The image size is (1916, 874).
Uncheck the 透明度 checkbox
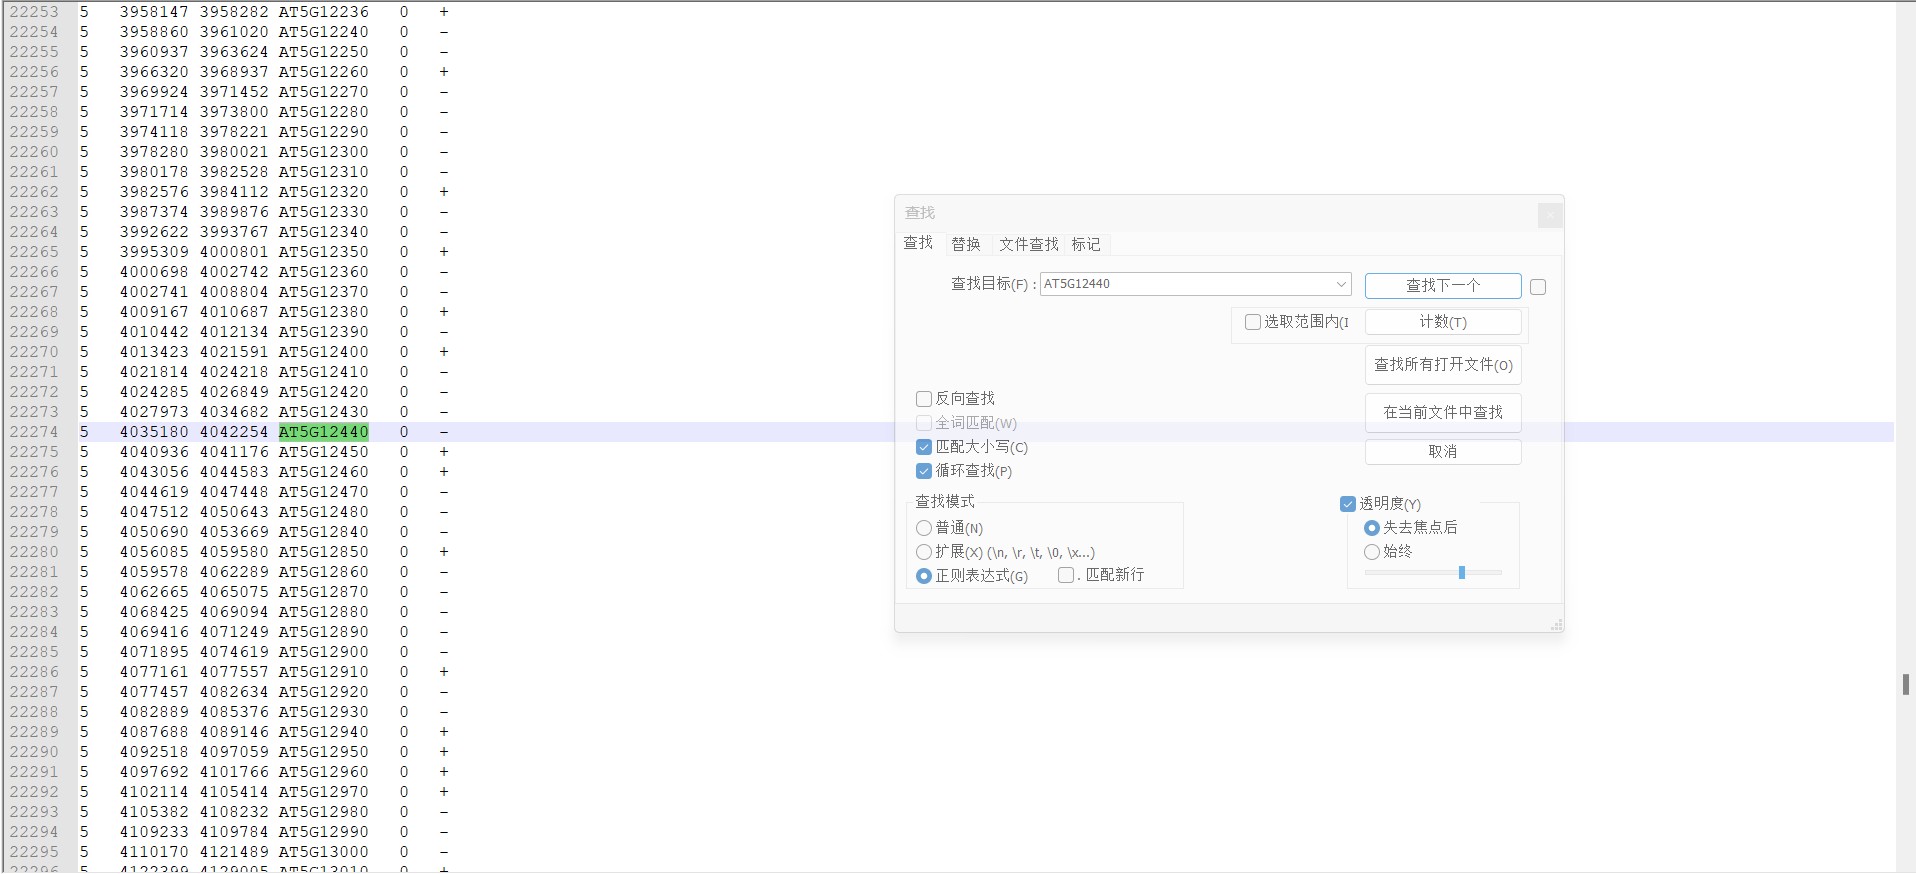(x=1348, y=504)
